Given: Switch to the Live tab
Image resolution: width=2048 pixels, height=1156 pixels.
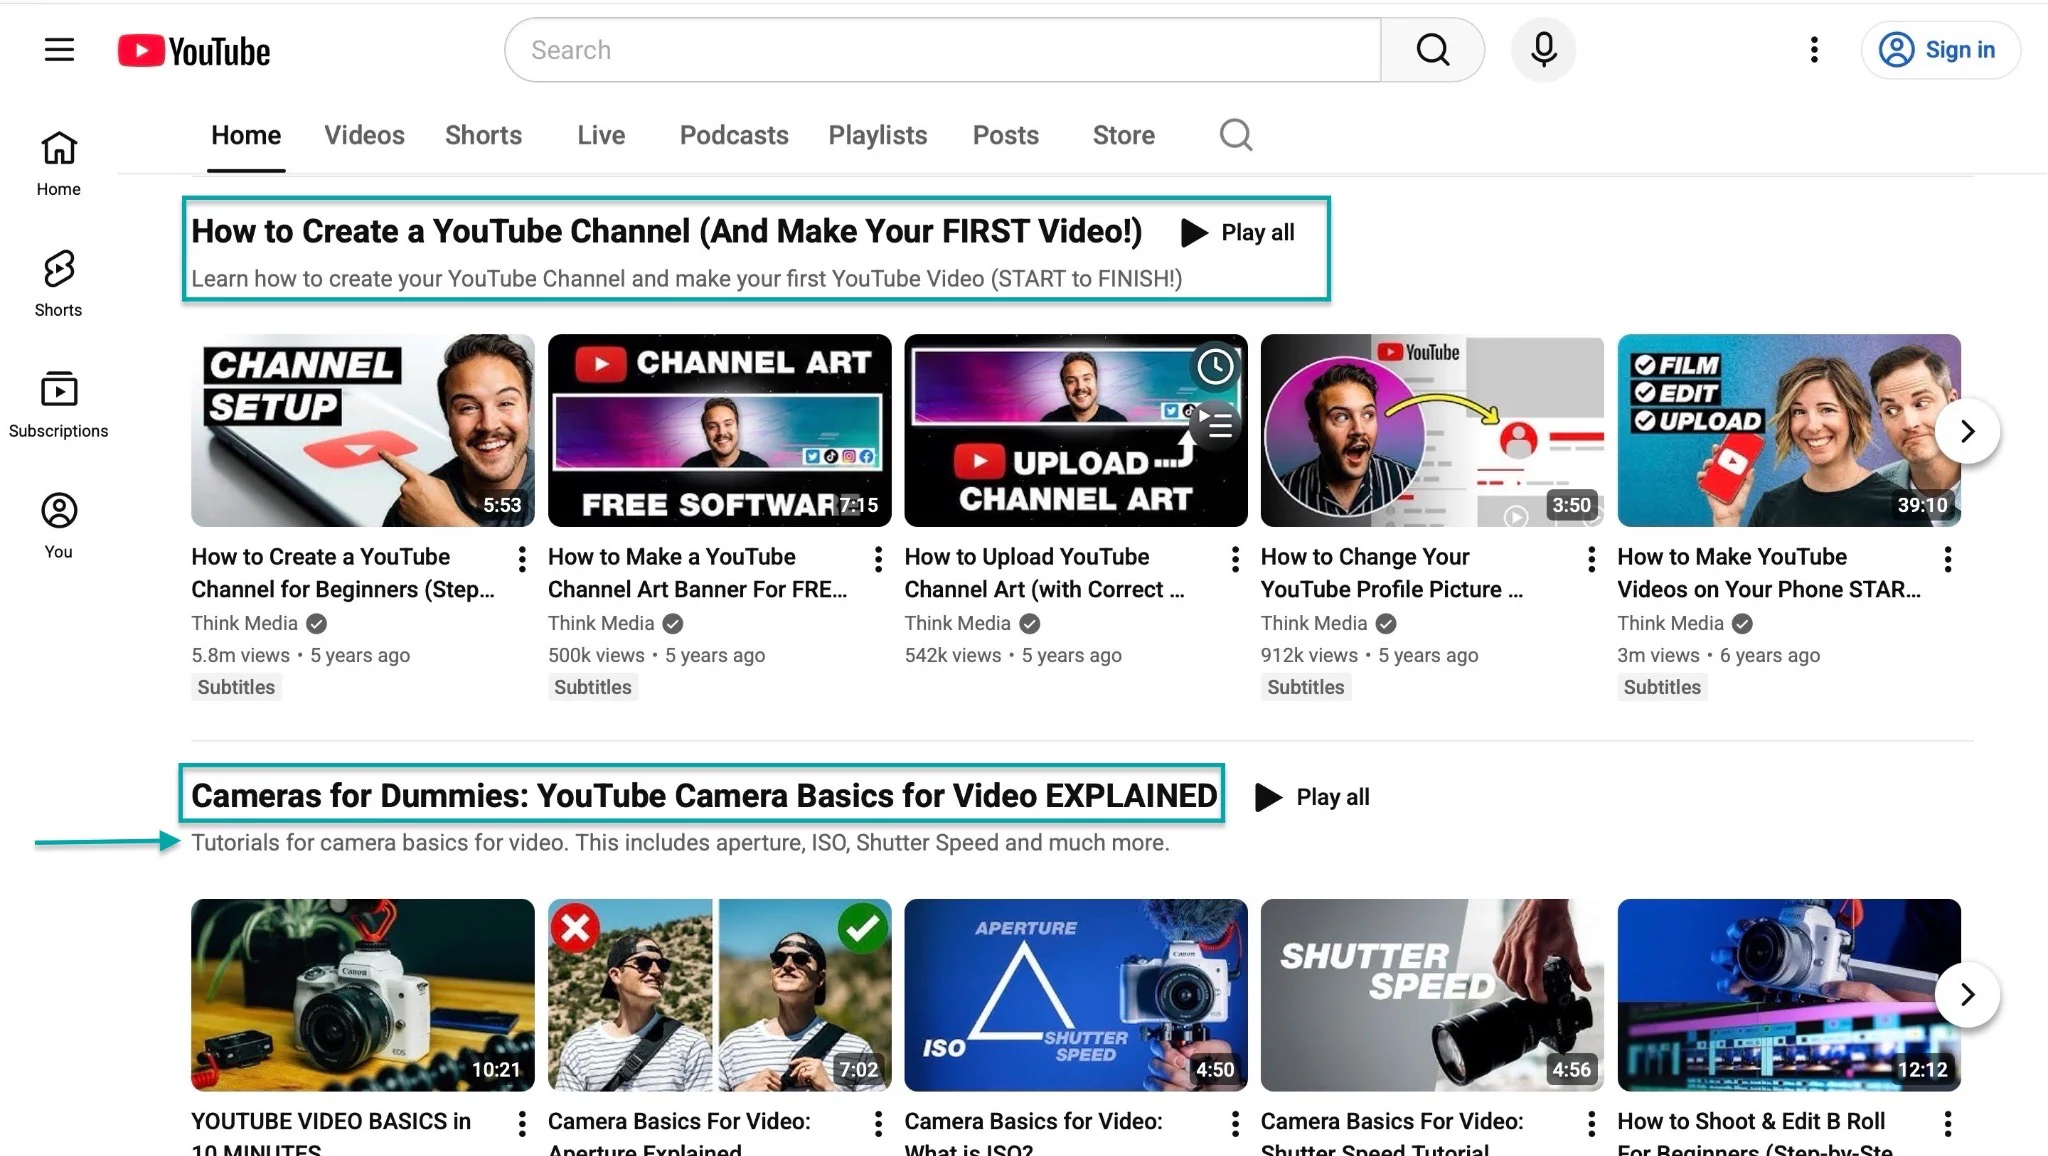Looking at the screenshot, I should [x=601, y=135].
